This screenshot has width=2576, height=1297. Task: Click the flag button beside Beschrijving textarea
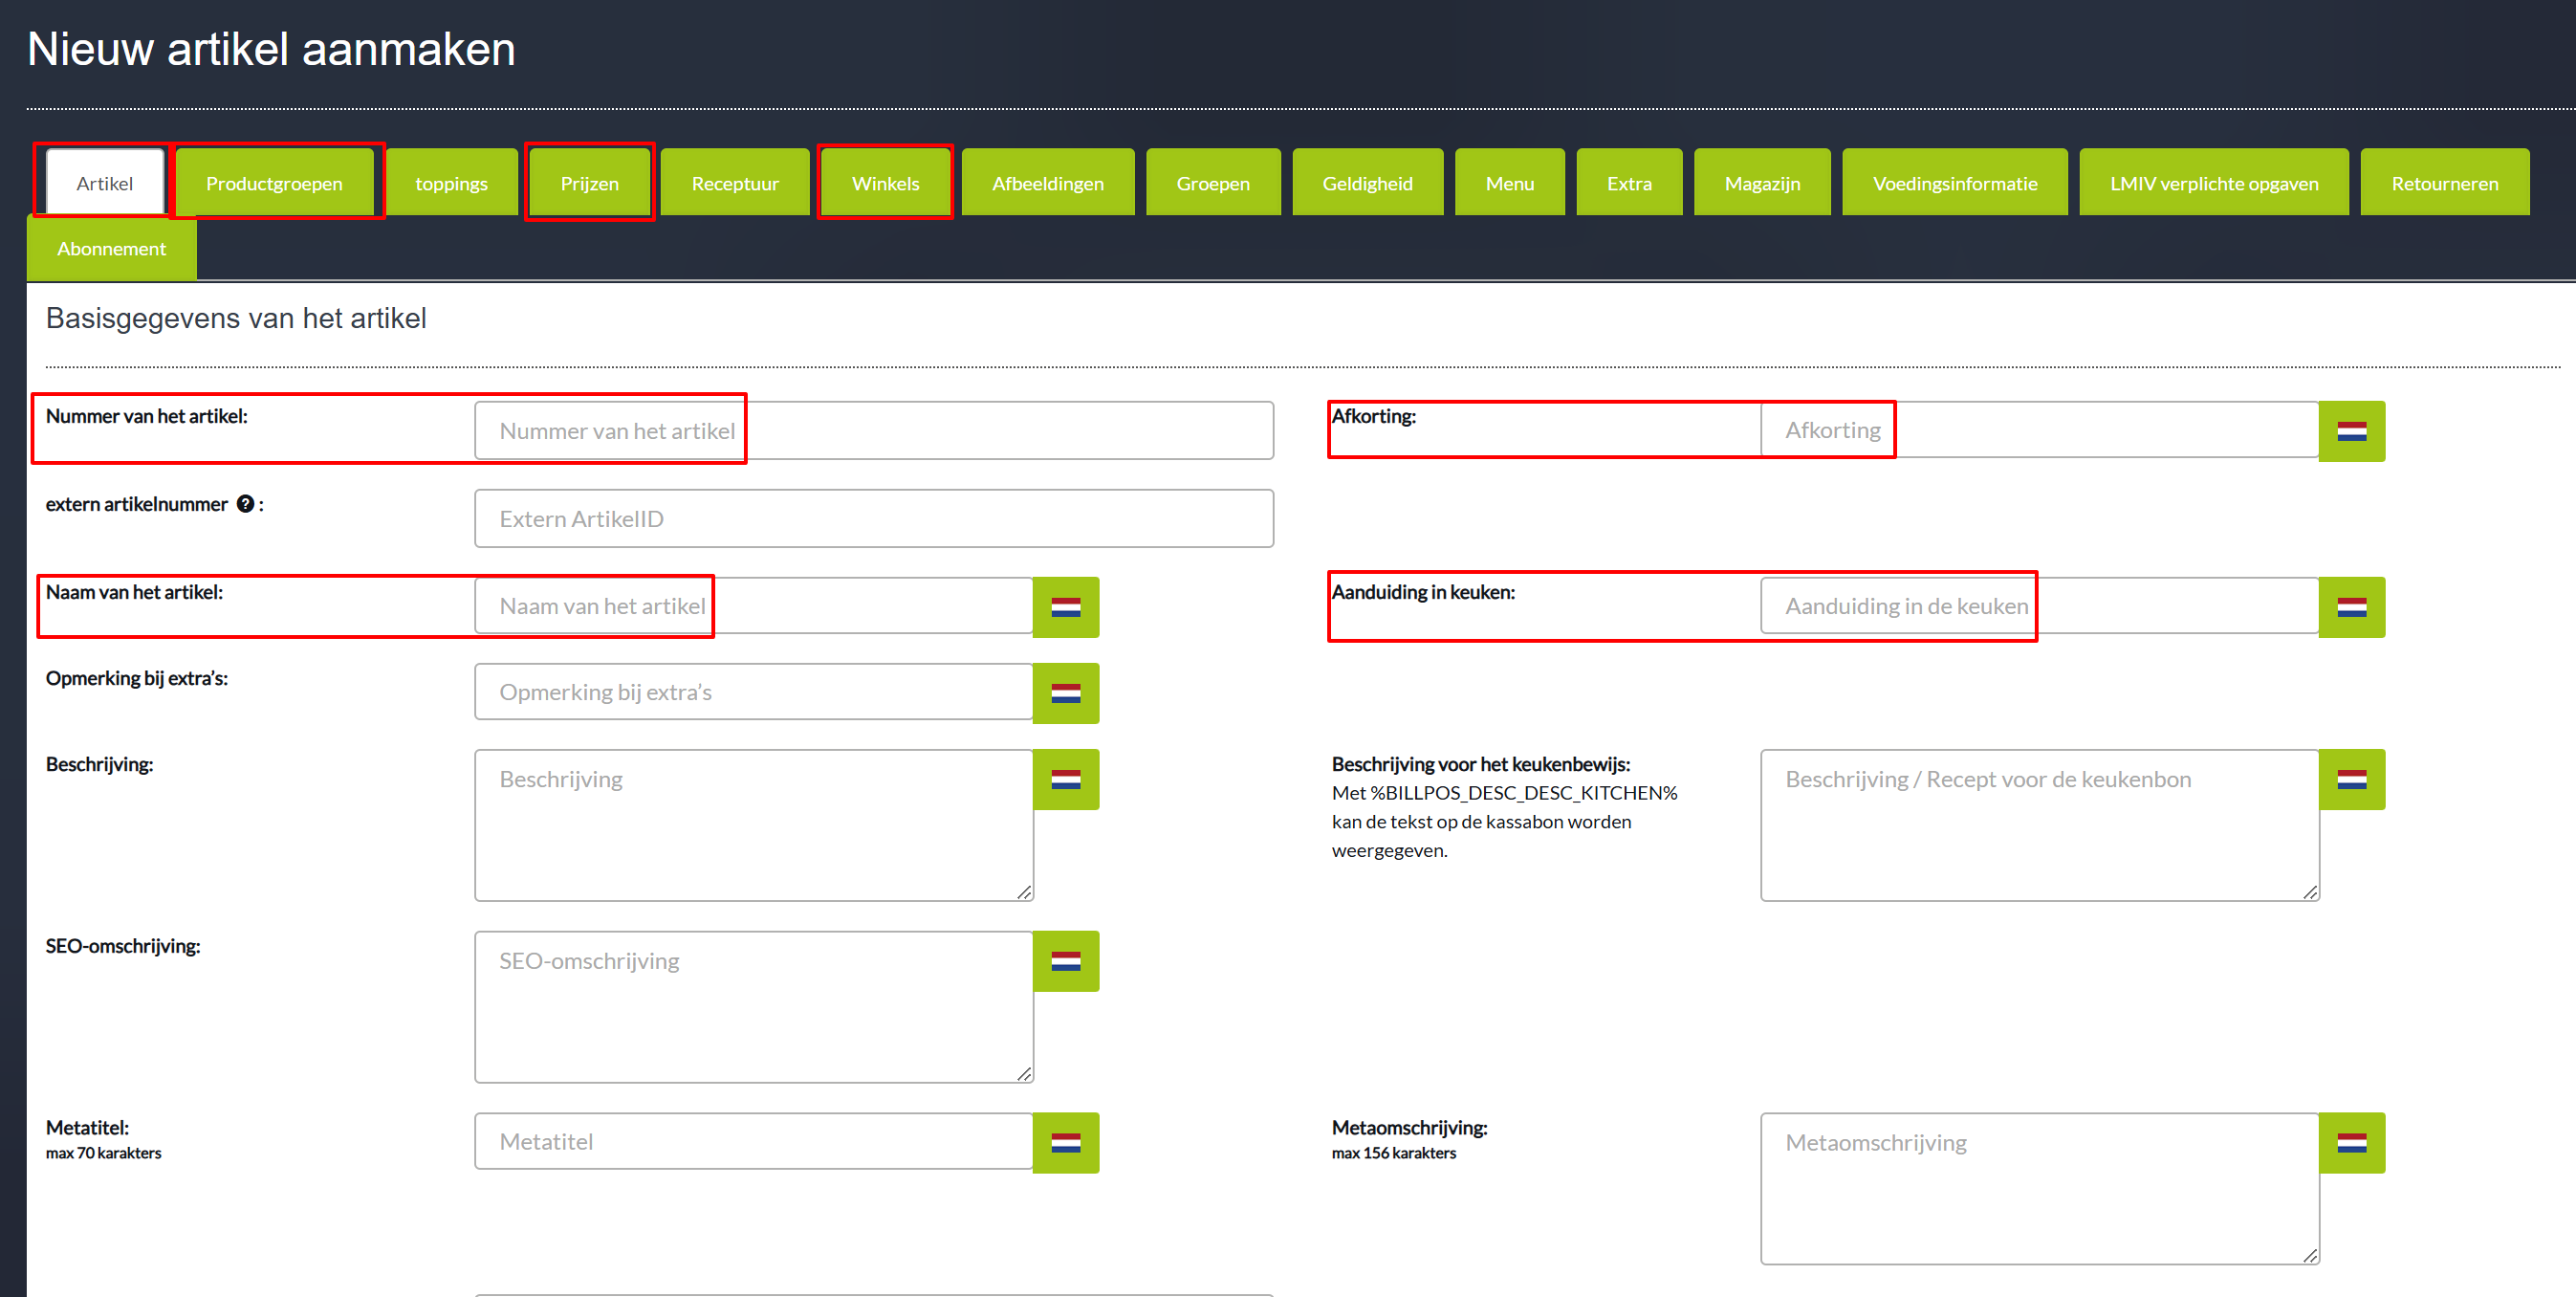(1065, 779)
